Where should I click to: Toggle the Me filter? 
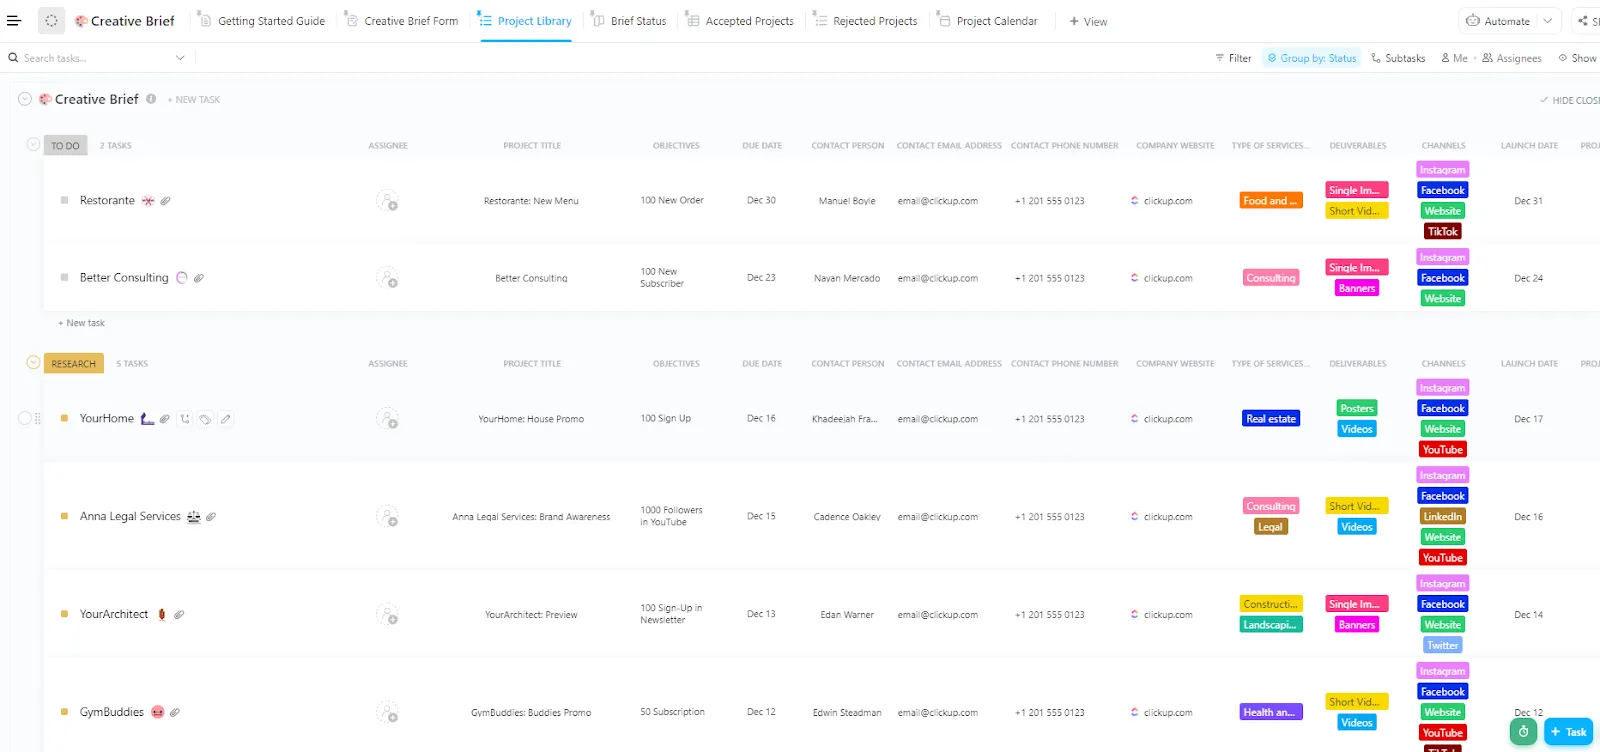coord(1454,58)
